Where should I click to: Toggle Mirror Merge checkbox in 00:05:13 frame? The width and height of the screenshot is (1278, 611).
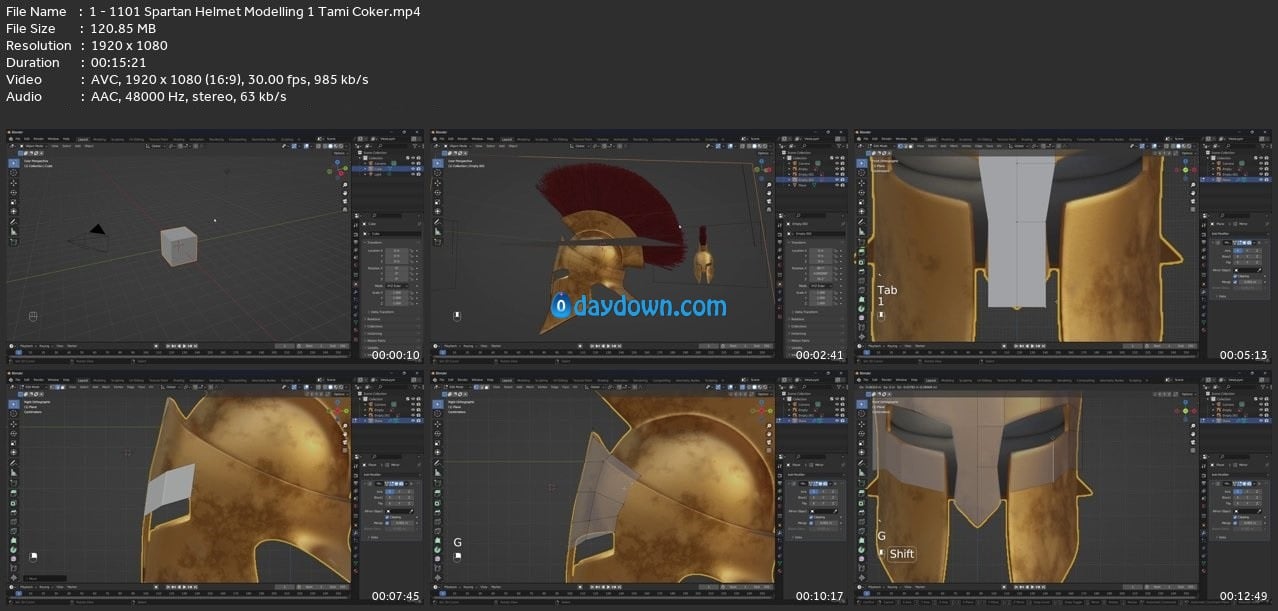pos(1235,282)
